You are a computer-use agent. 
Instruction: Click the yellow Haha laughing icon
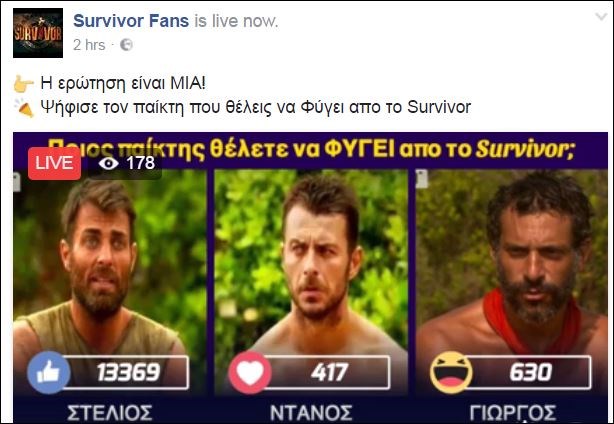click(x=451, y=373)
